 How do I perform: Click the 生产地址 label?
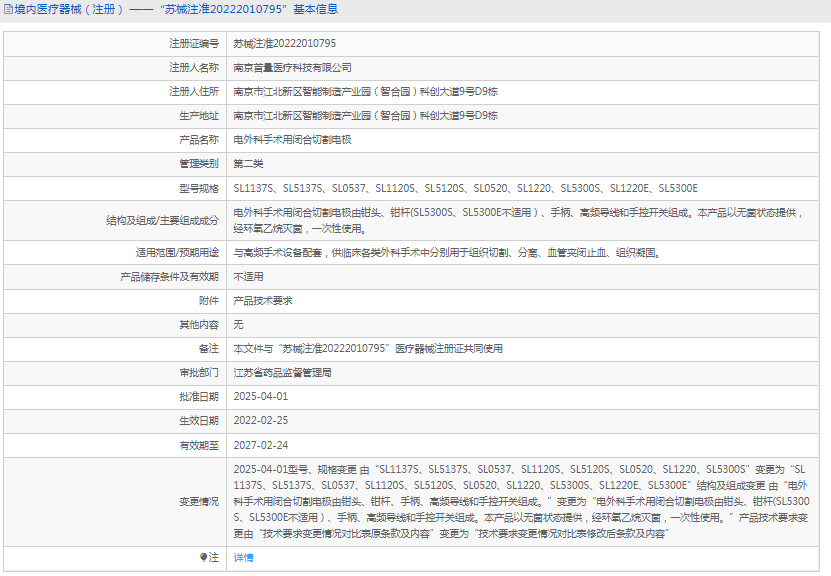click(x=199, y=116)
